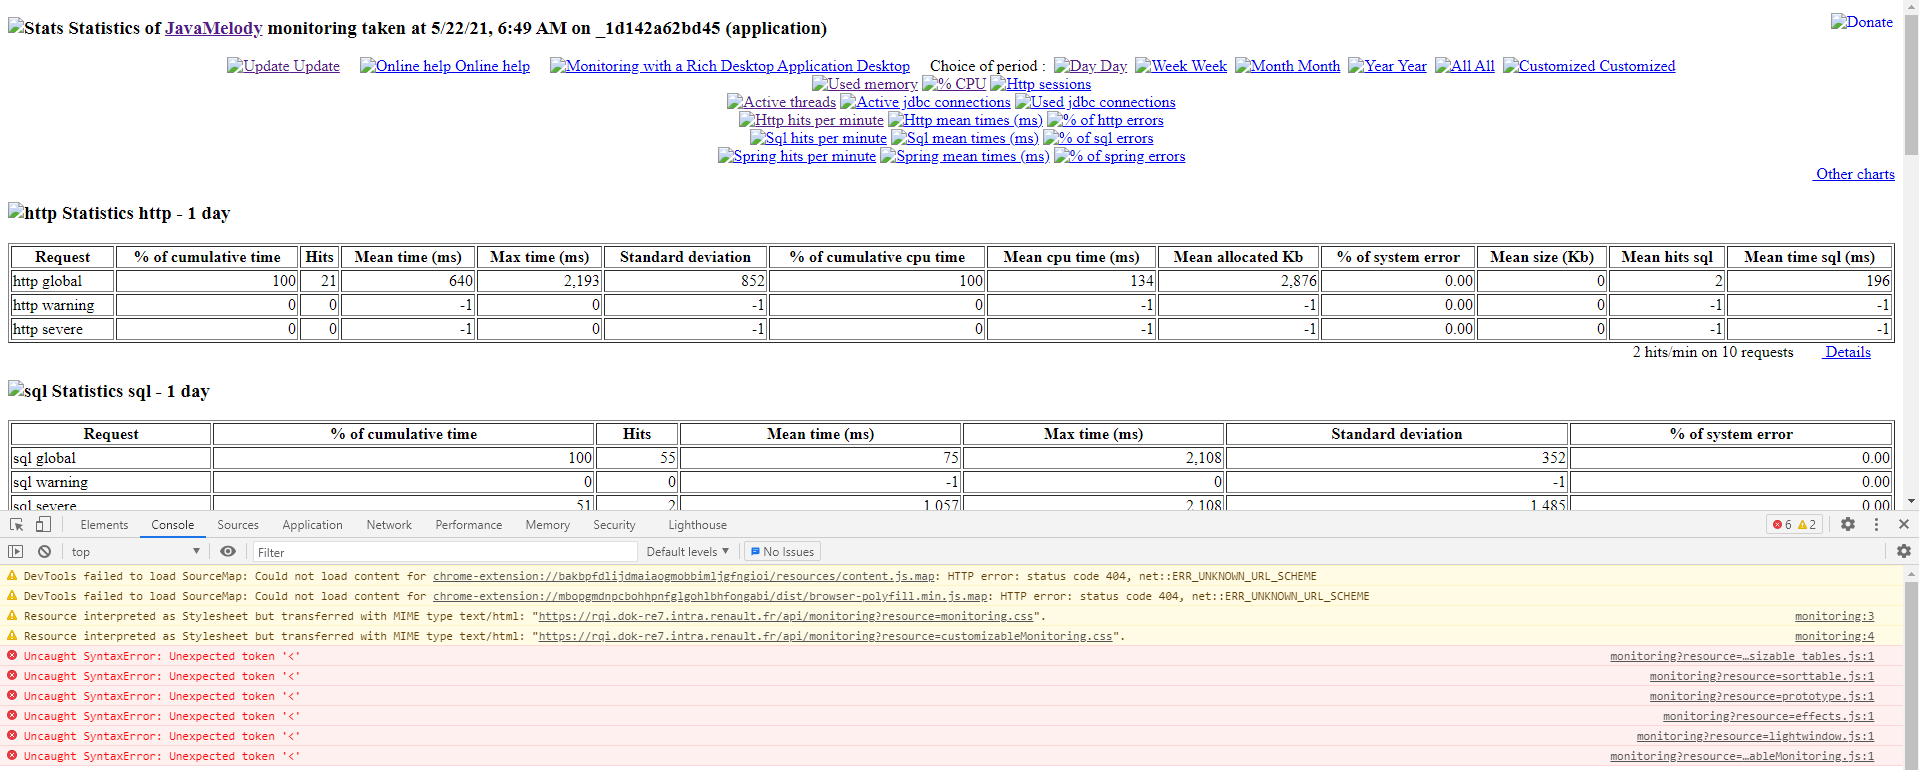The image size is (1919, 770).
Task: Open the Security tab
Action: 614,524
